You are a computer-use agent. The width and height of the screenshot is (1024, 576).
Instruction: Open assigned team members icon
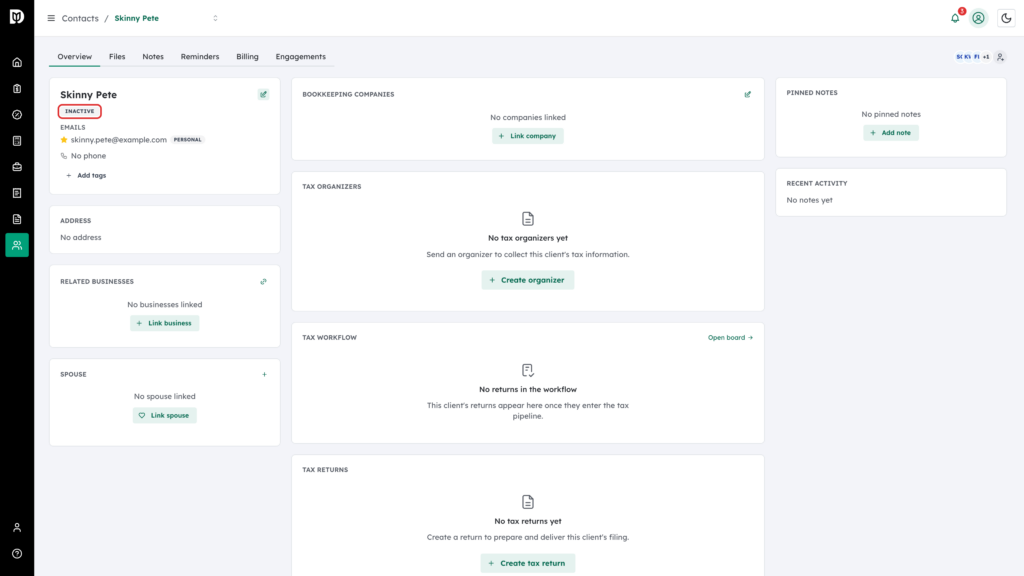pyautogui.click(x=1000, y=57)
